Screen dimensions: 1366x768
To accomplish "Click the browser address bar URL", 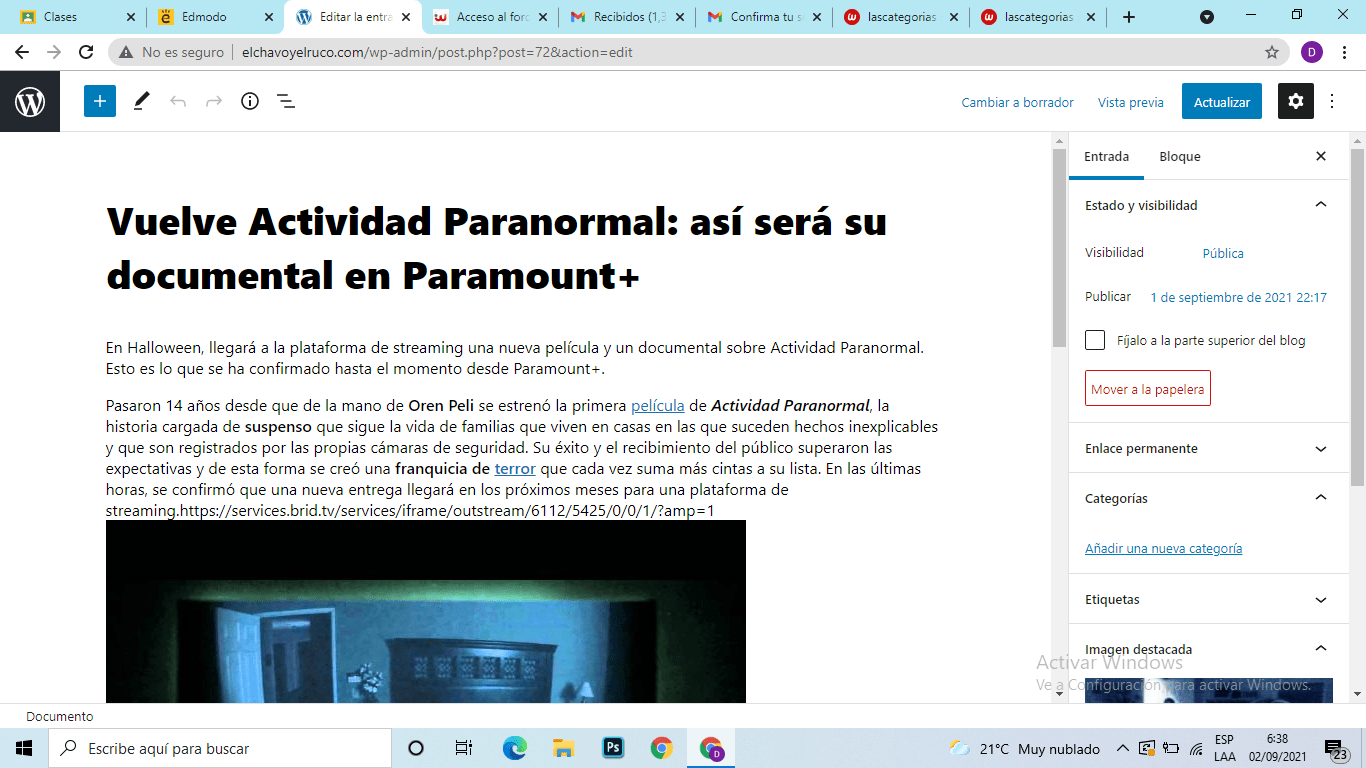I will 438,52.
